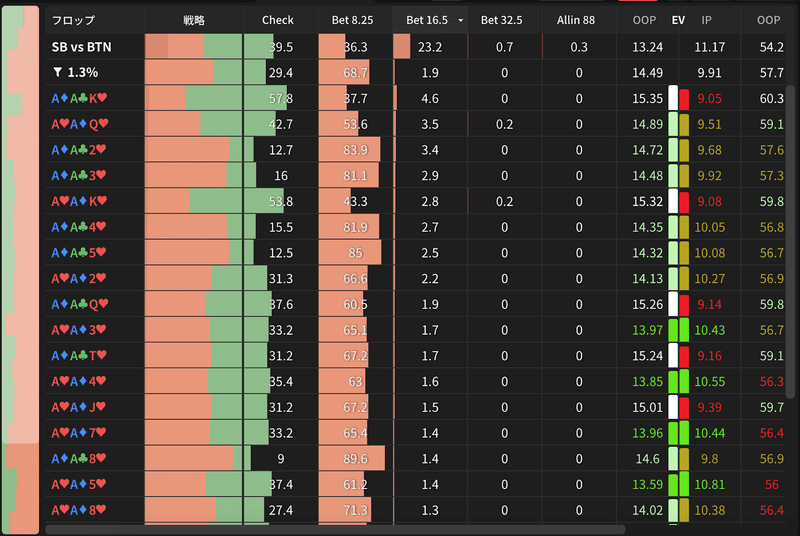Click the strategy bar for A♥A♦K♥
Viewport: 800px width, 536px height.
coord(194,201)
